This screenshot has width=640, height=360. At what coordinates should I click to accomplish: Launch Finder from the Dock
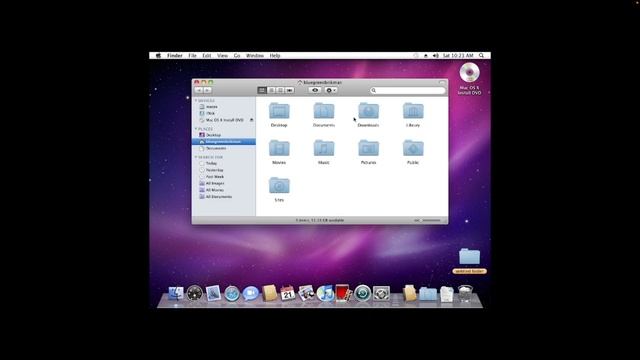[x=176, y=293]
